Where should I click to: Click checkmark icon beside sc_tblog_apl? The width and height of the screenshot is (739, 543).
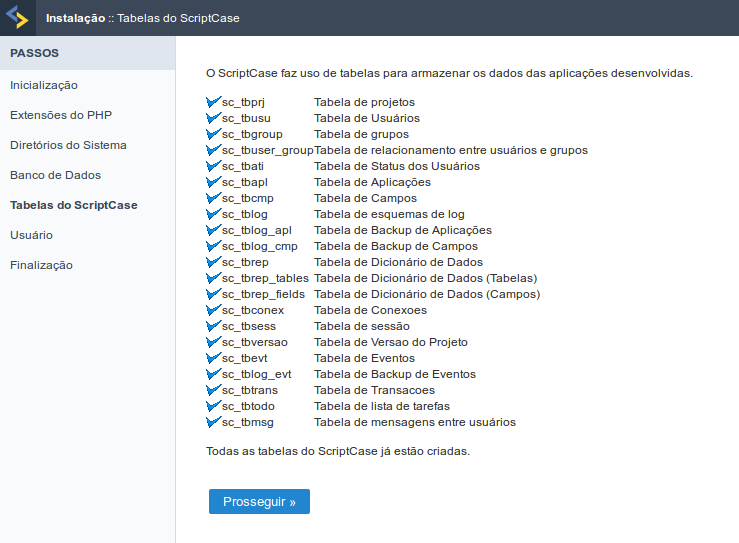[x=213, y=230]
